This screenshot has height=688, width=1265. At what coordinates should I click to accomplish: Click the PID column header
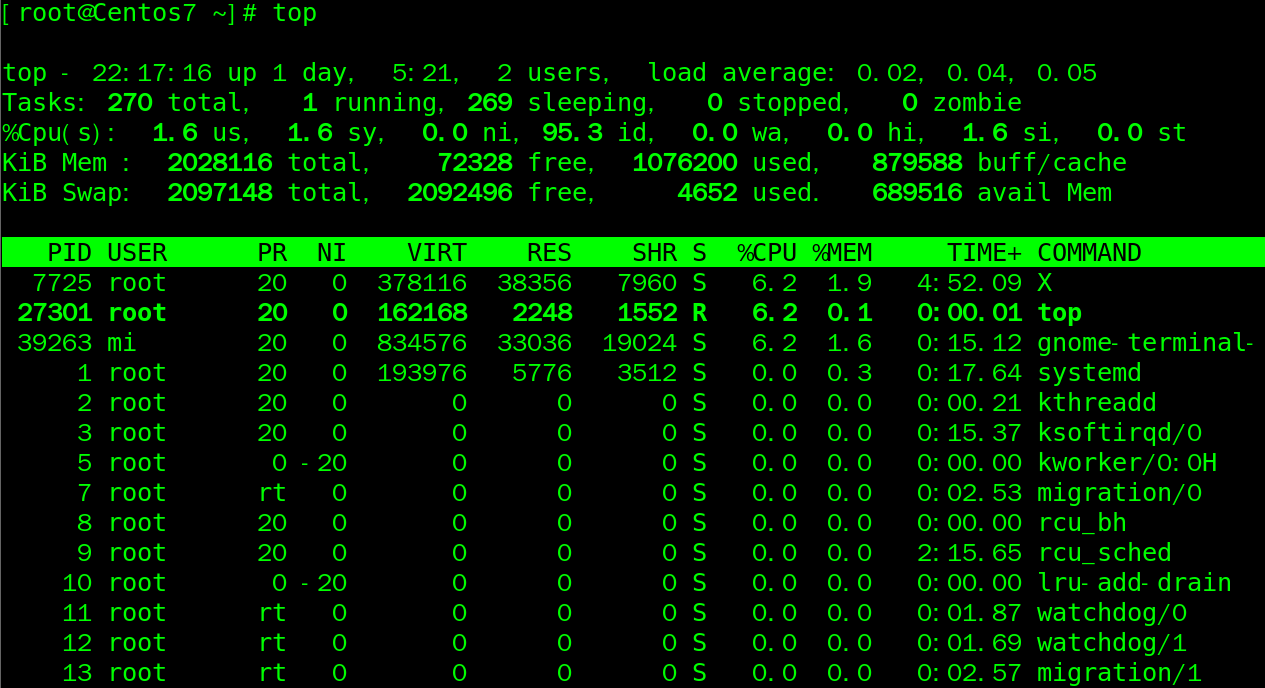[70, 253]
